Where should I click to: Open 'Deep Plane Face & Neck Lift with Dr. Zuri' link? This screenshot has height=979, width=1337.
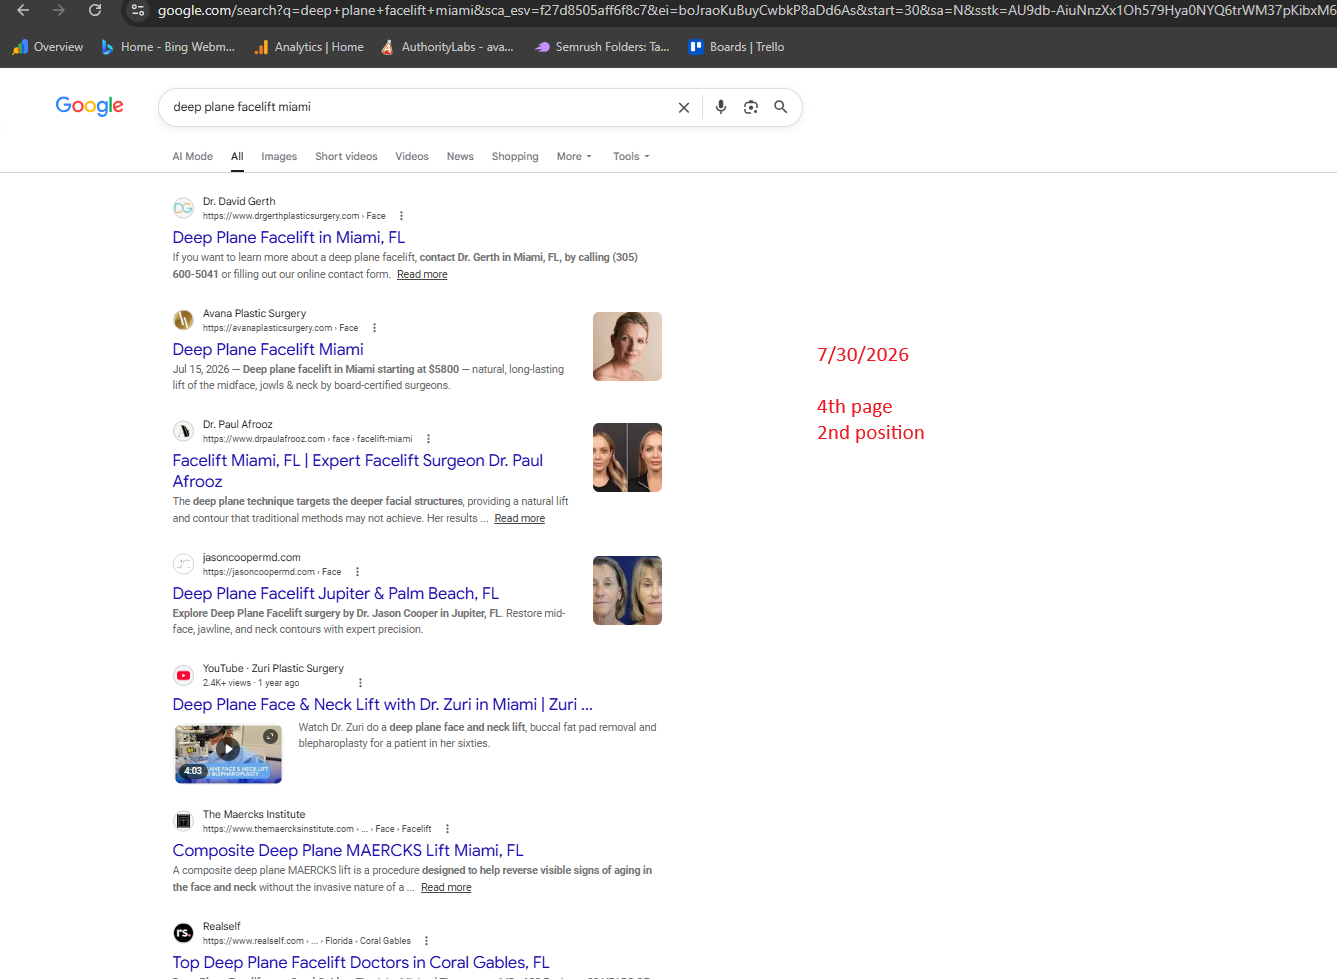pos(383,705)
